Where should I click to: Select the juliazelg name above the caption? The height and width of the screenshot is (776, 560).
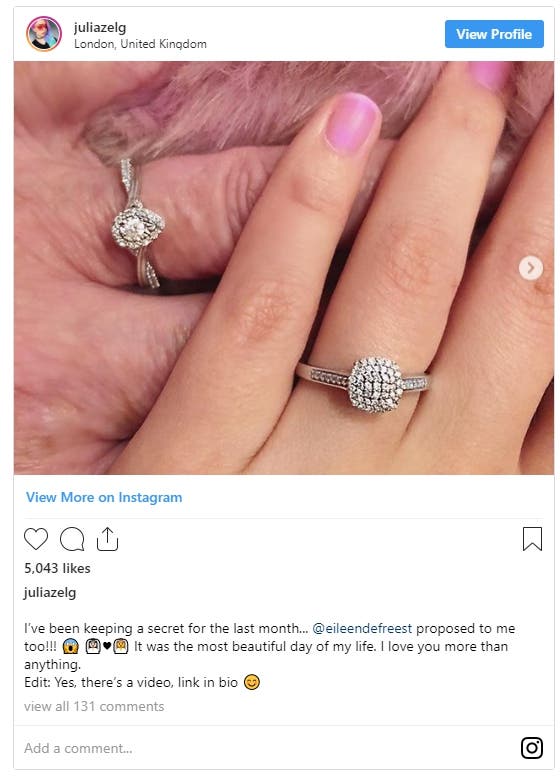tap(50, 592)
